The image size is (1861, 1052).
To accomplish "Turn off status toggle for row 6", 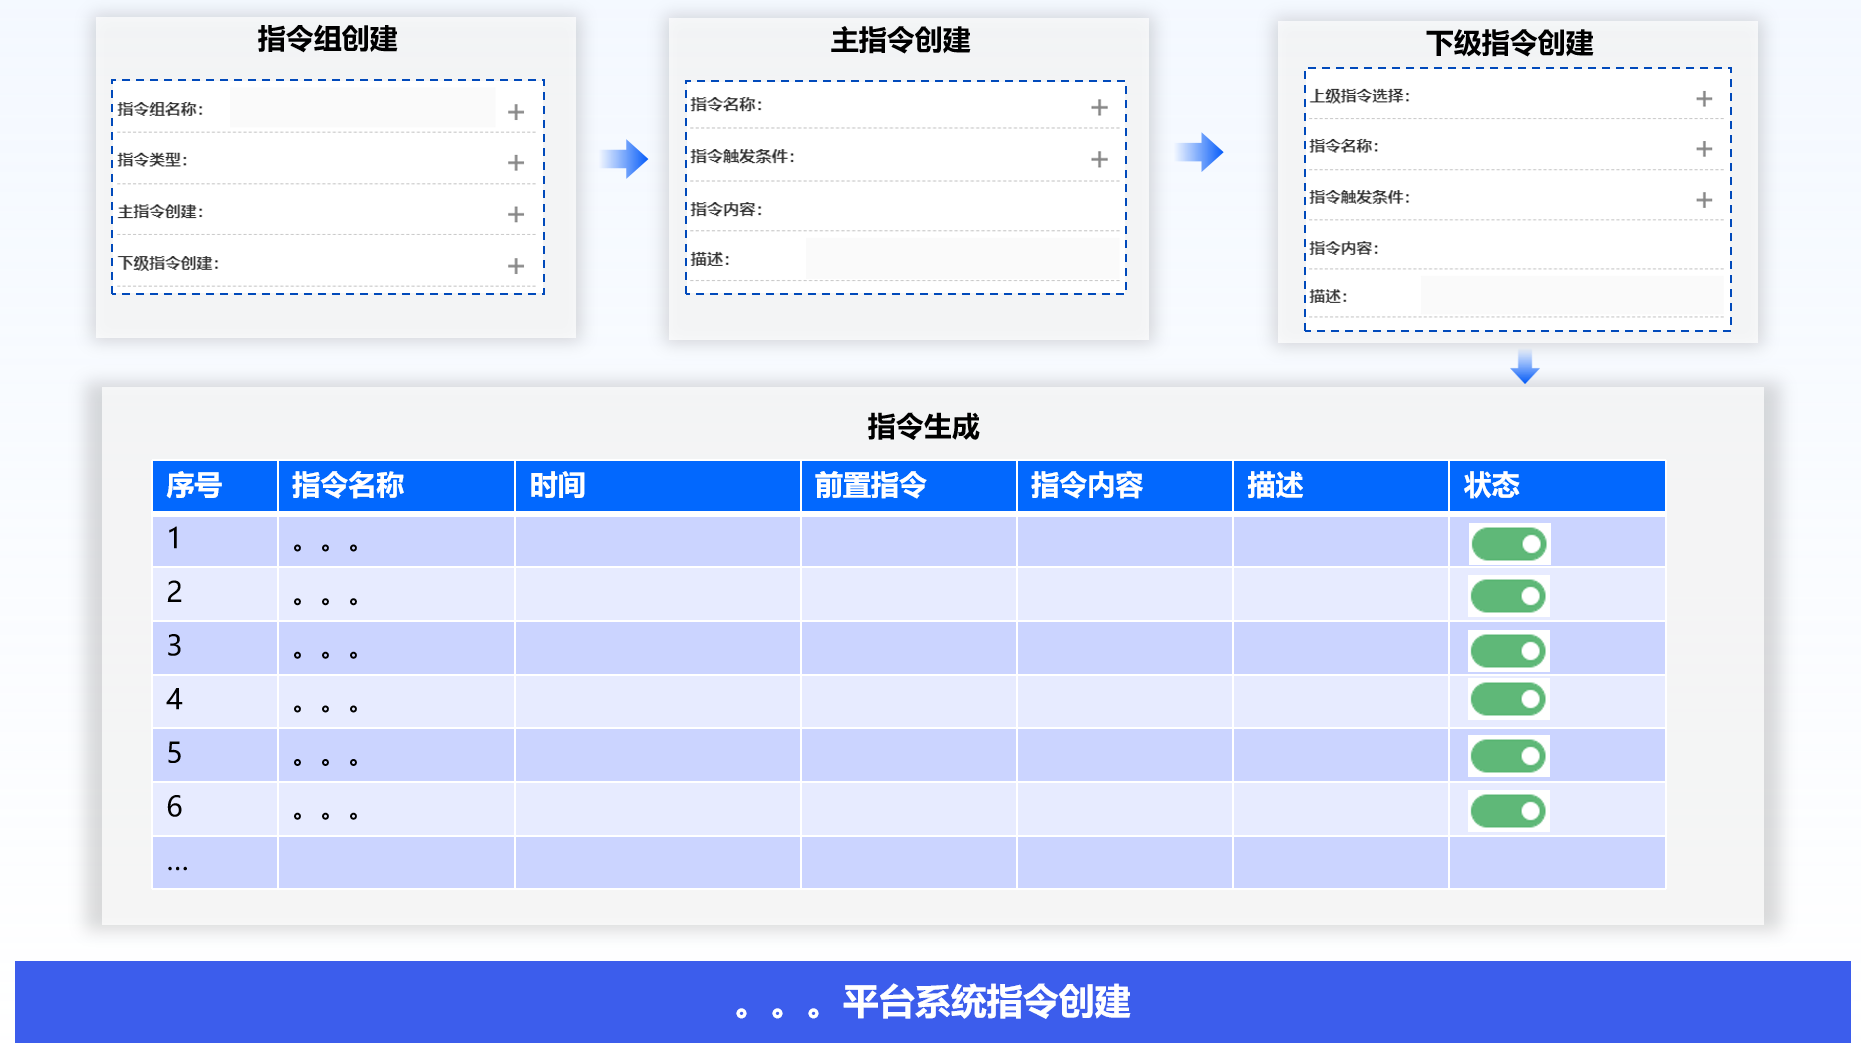I will (x=1508, y=811).
